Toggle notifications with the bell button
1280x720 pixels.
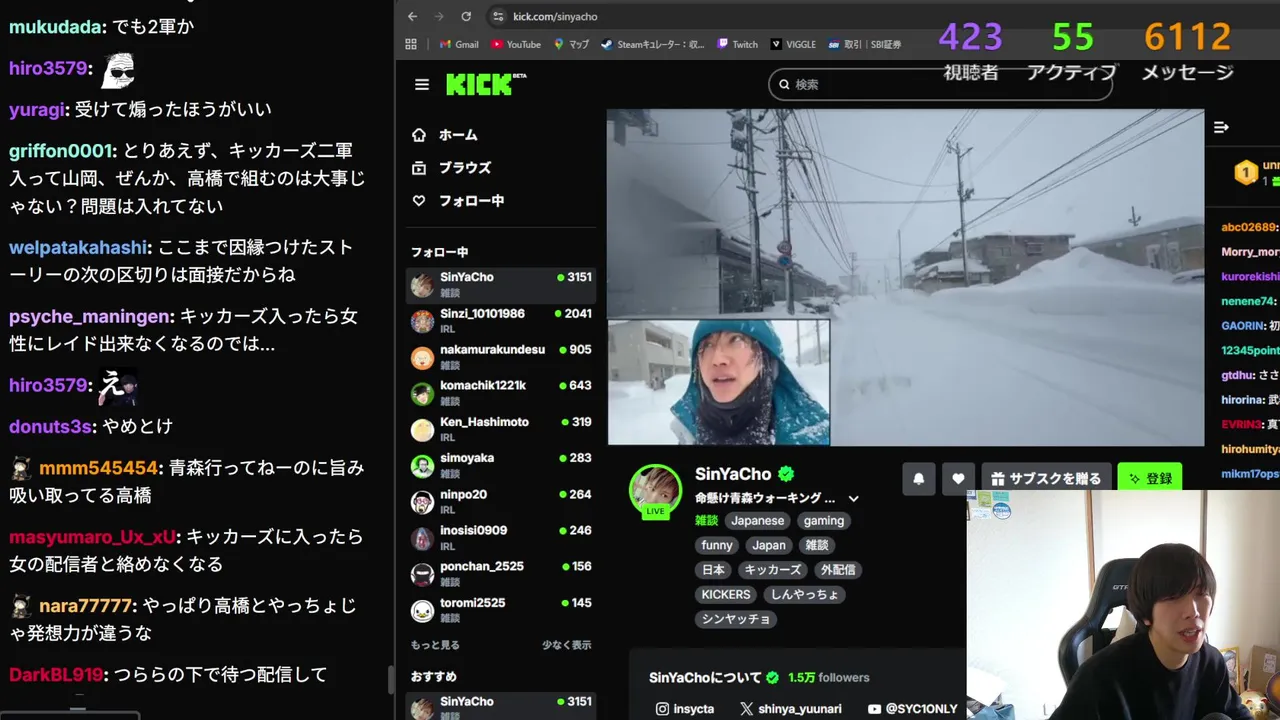tap(919, 479)
